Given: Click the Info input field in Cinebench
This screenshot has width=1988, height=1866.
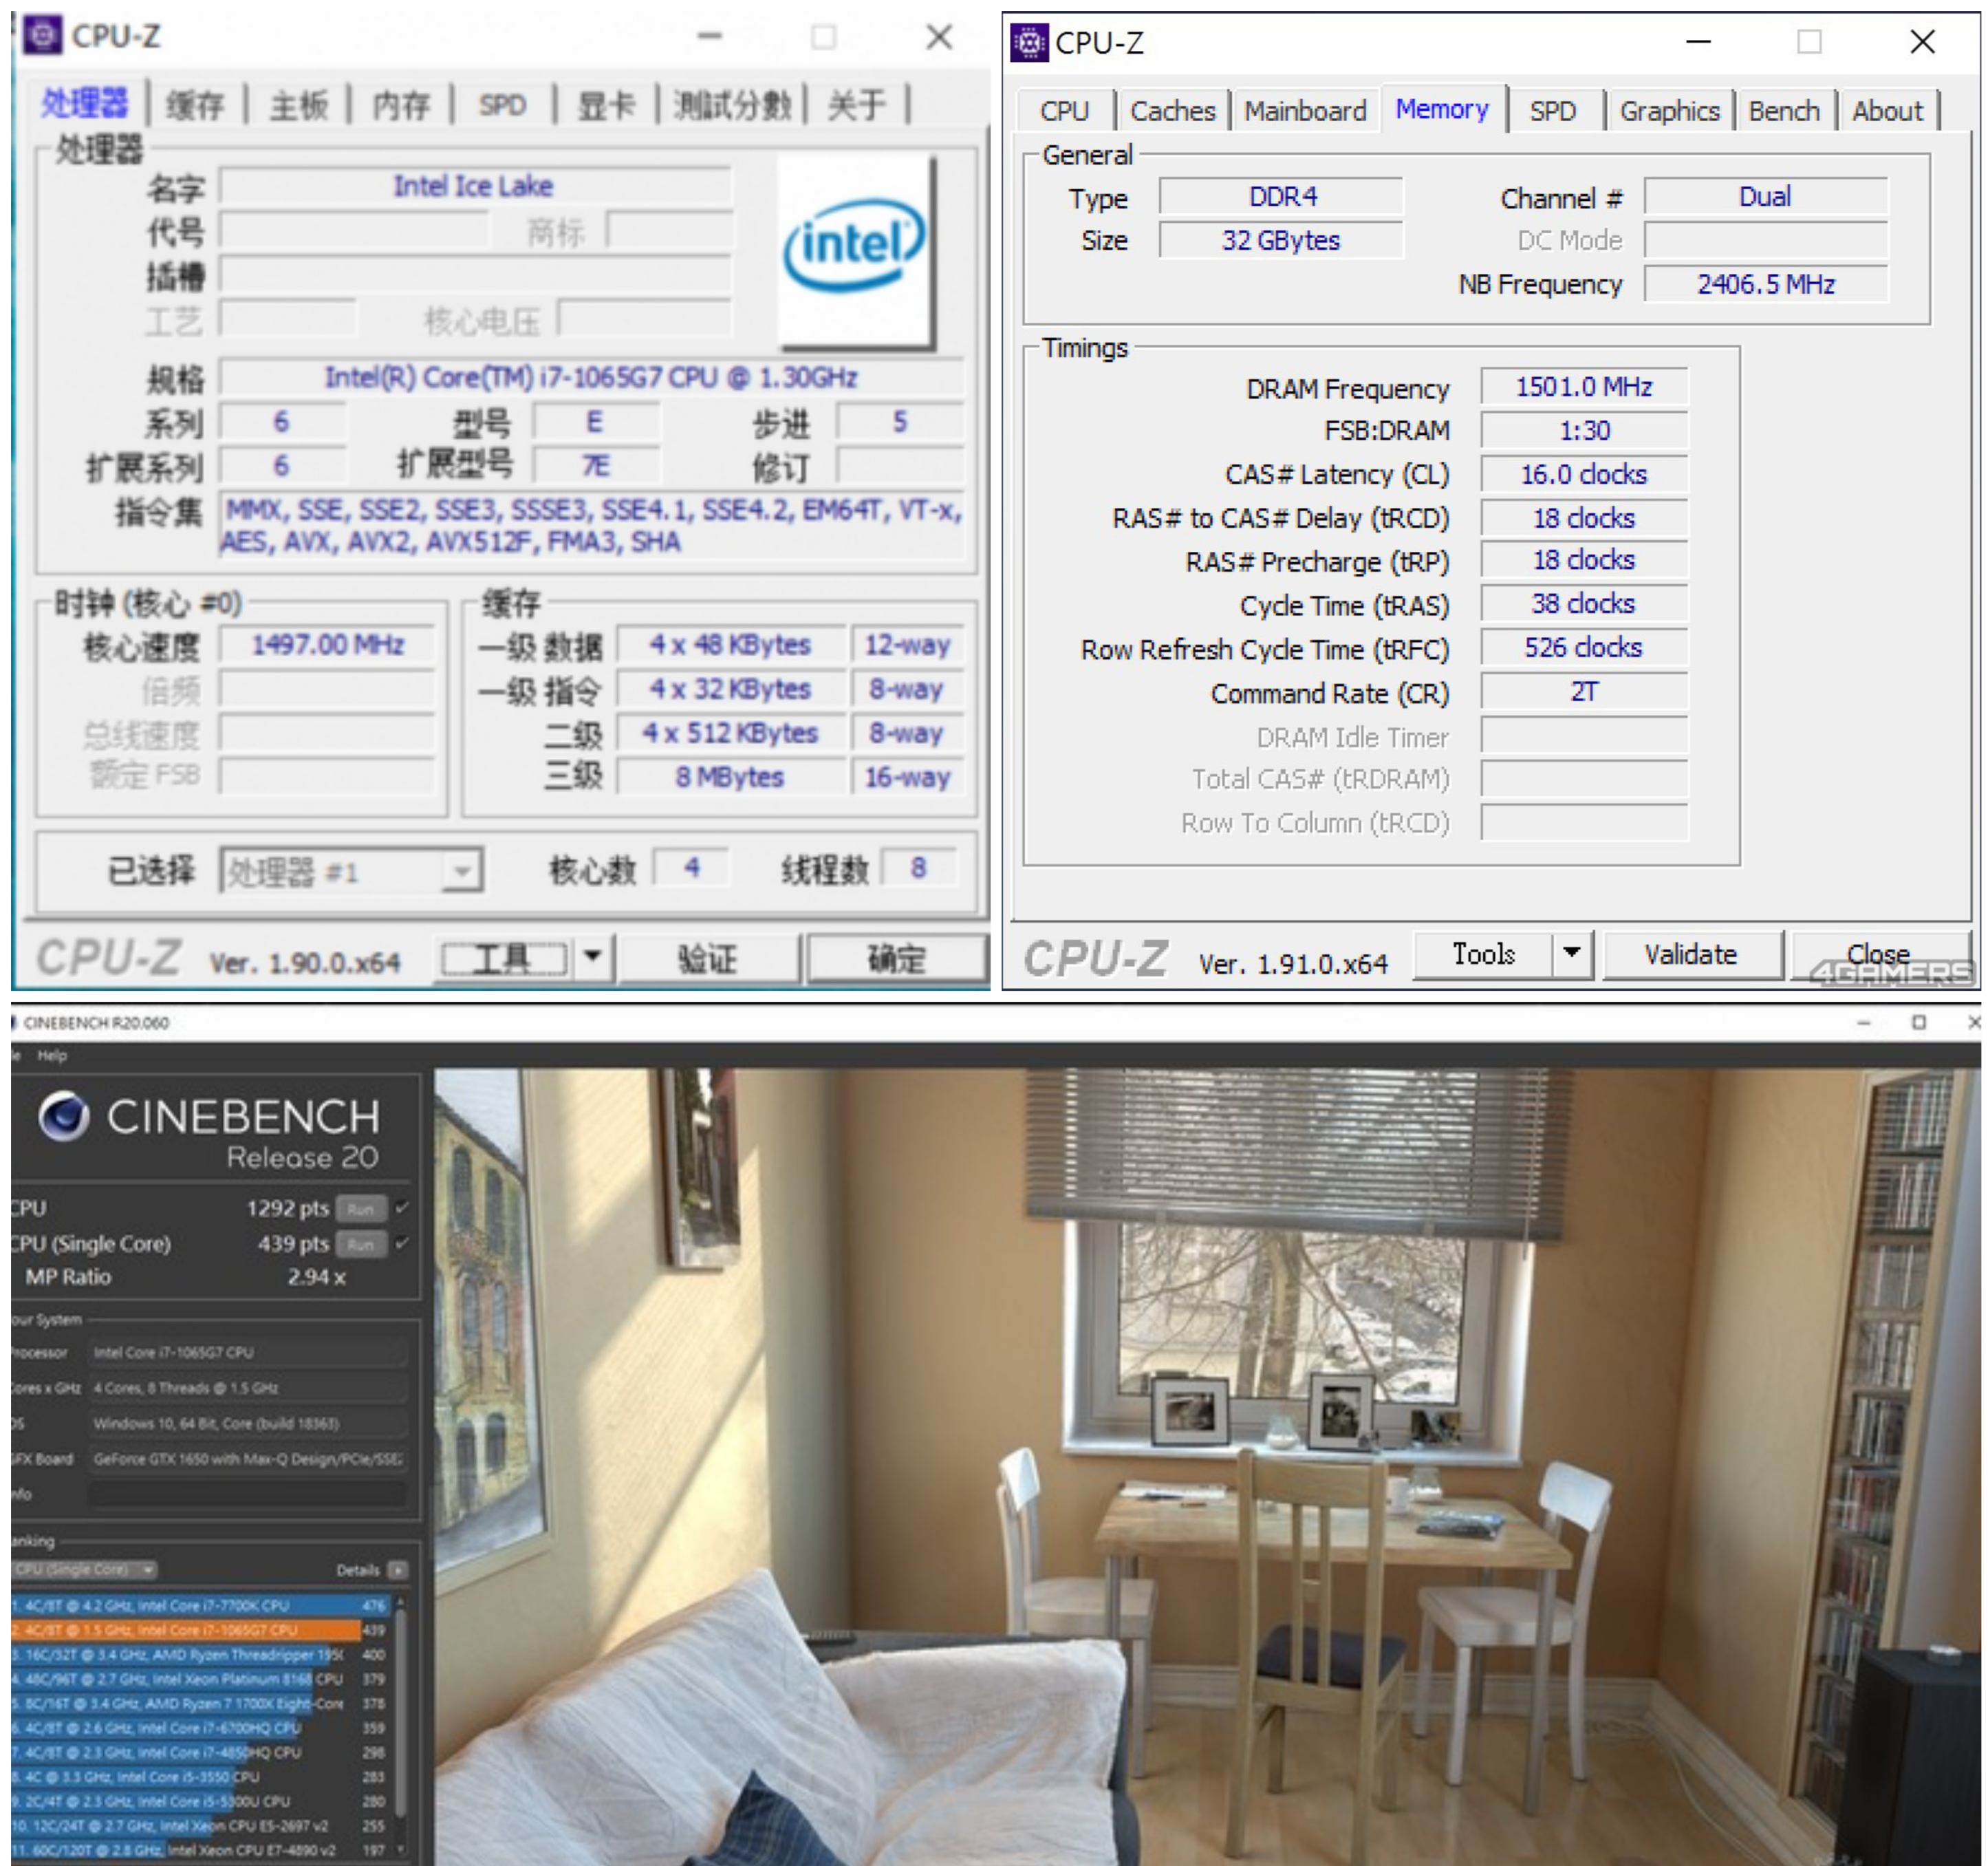Looking at the screenshot, I should tap(248, 1494).
